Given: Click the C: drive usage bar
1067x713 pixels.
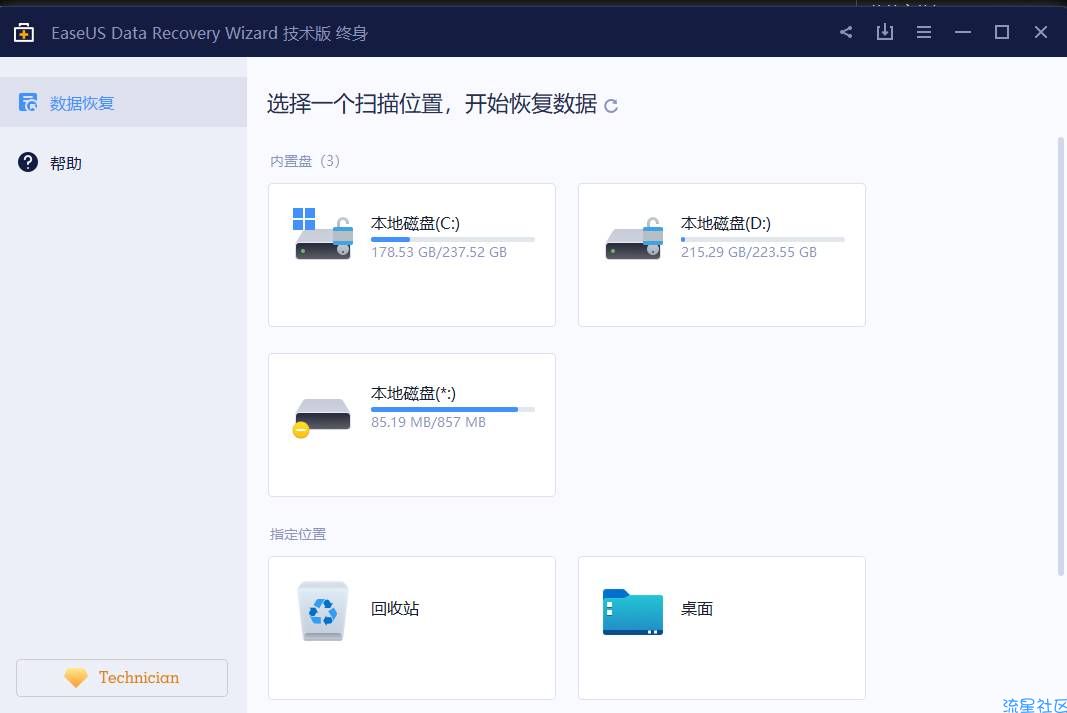Looking at the screenshot, I should pyautogui.click(x=453, y=239).
